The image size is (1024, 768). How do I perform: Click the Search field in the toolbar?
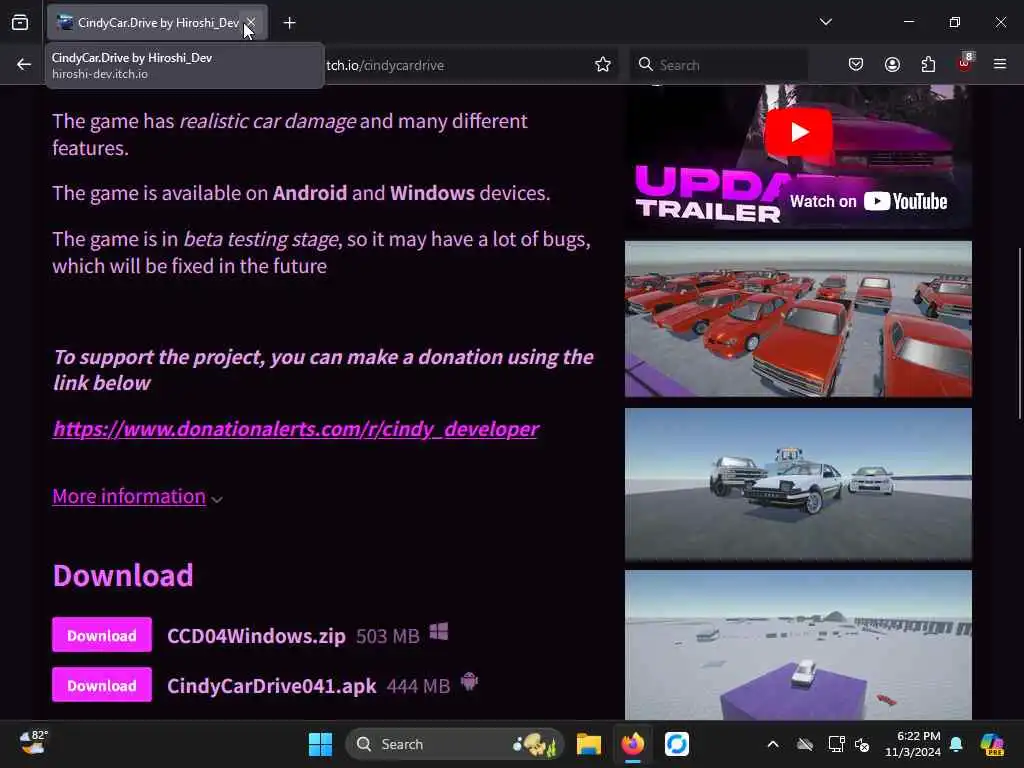(719, 65)
